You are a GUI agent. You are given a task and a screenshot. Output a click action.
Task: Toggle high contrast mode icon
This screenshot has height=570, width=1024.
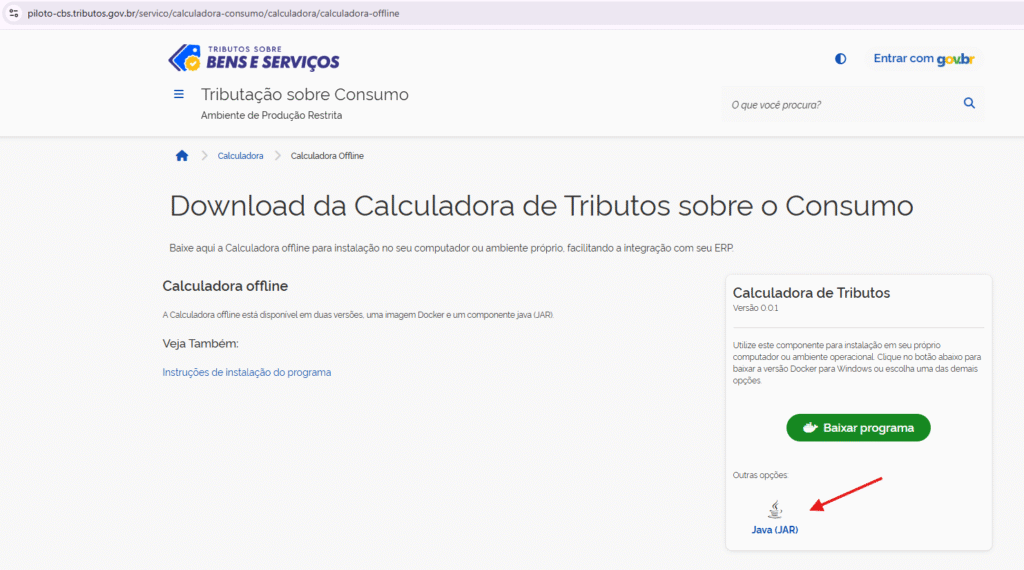[840, 59]
